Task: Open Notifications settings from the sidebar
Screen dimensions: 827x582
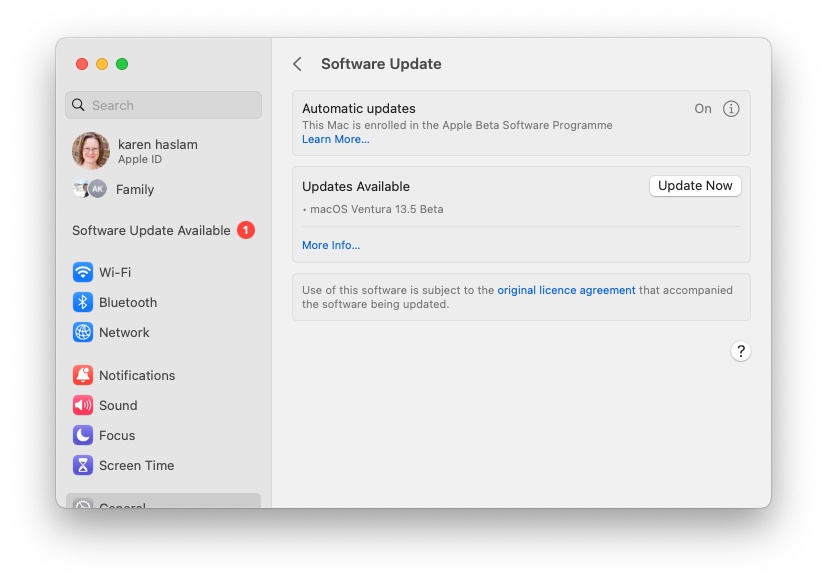Action: click(81, 375)
